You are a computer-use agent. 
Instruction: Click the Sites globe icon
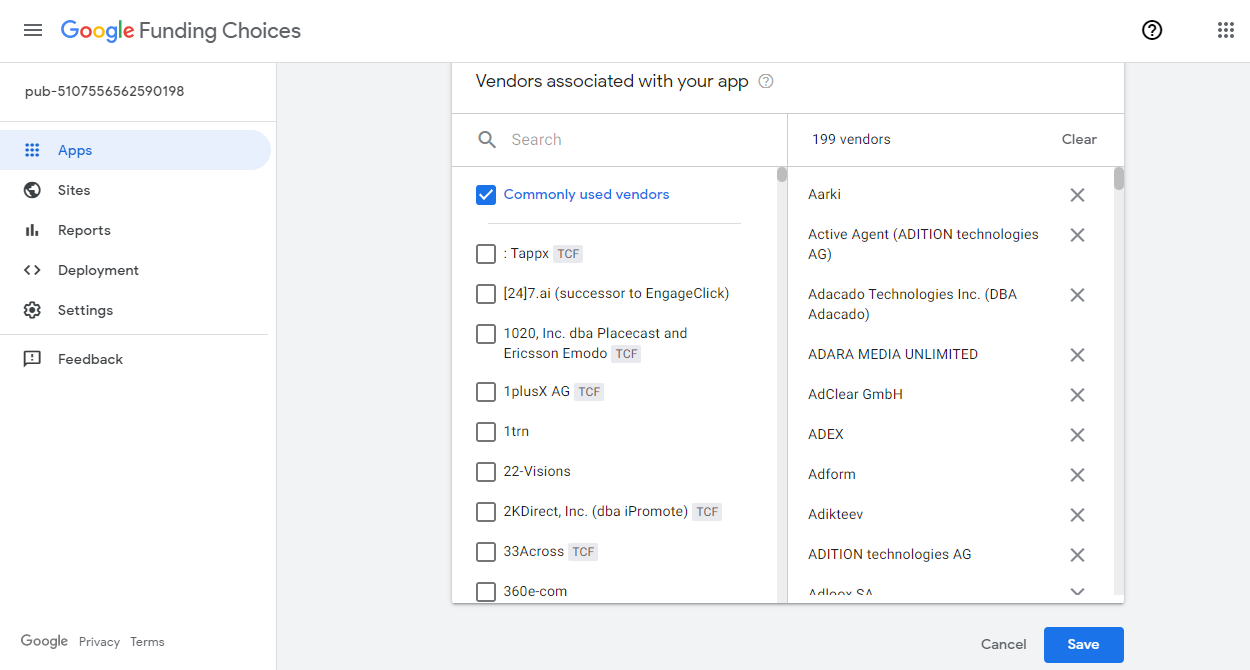(32, 190)
